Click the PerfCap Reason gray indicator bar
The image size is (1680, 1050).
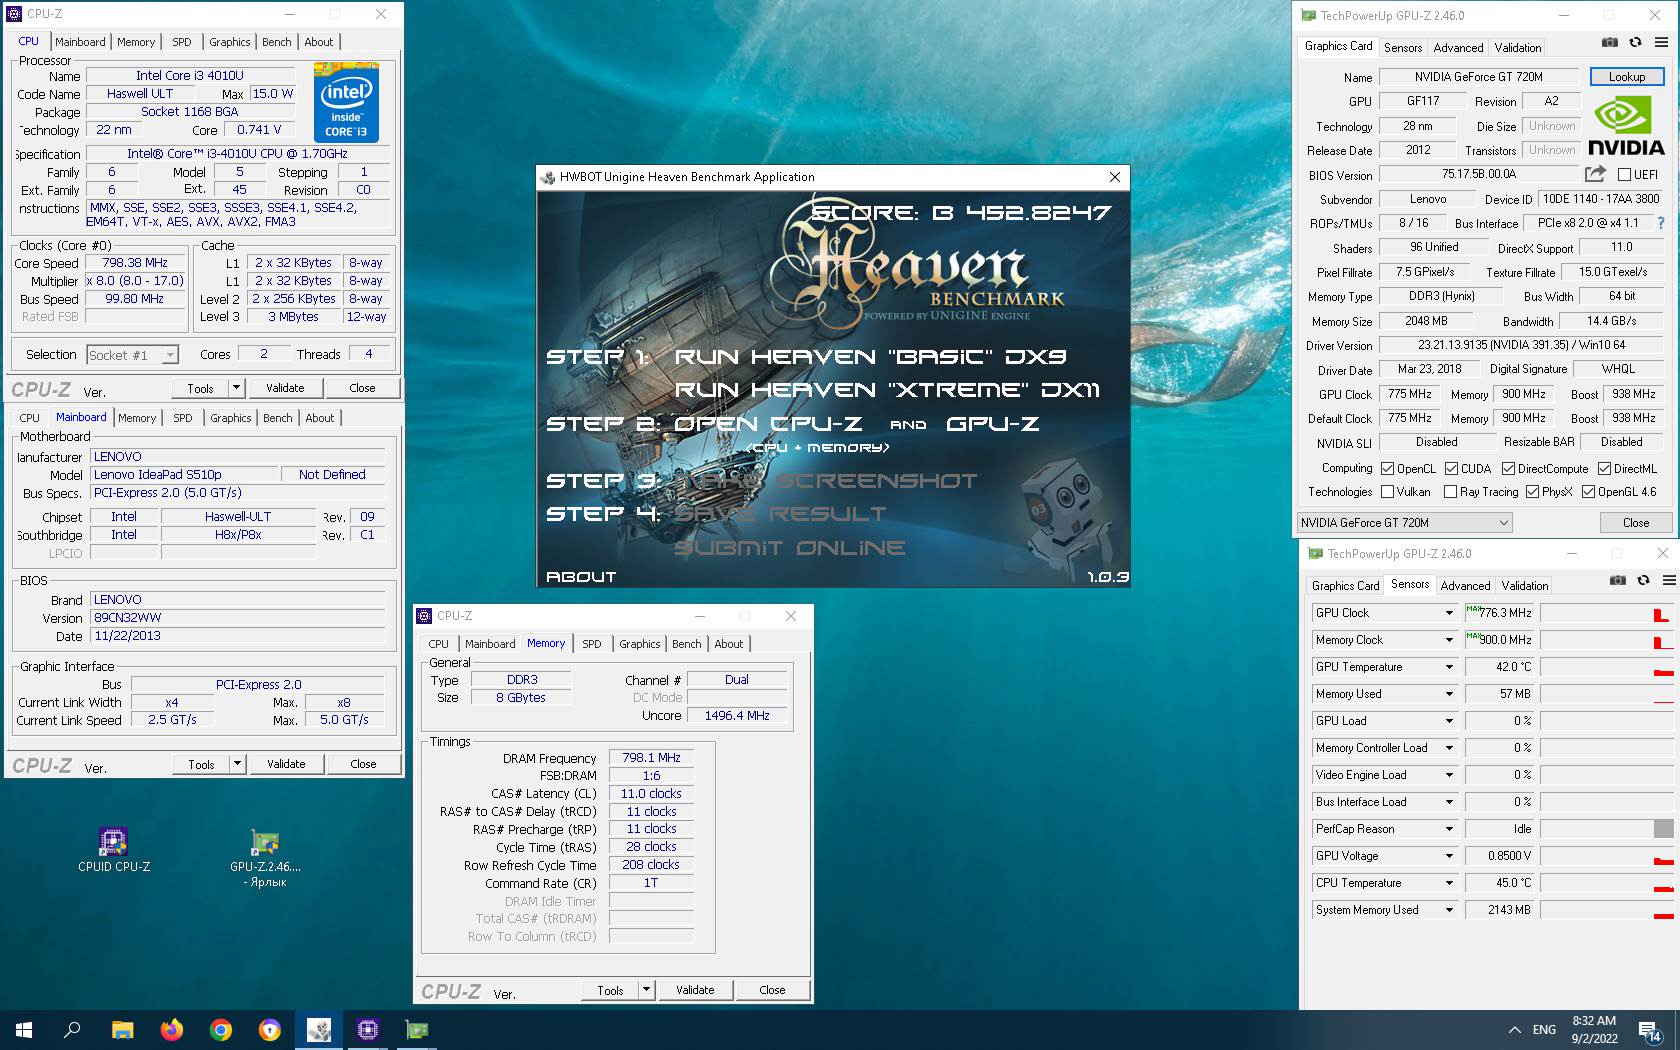(1663, 829)
